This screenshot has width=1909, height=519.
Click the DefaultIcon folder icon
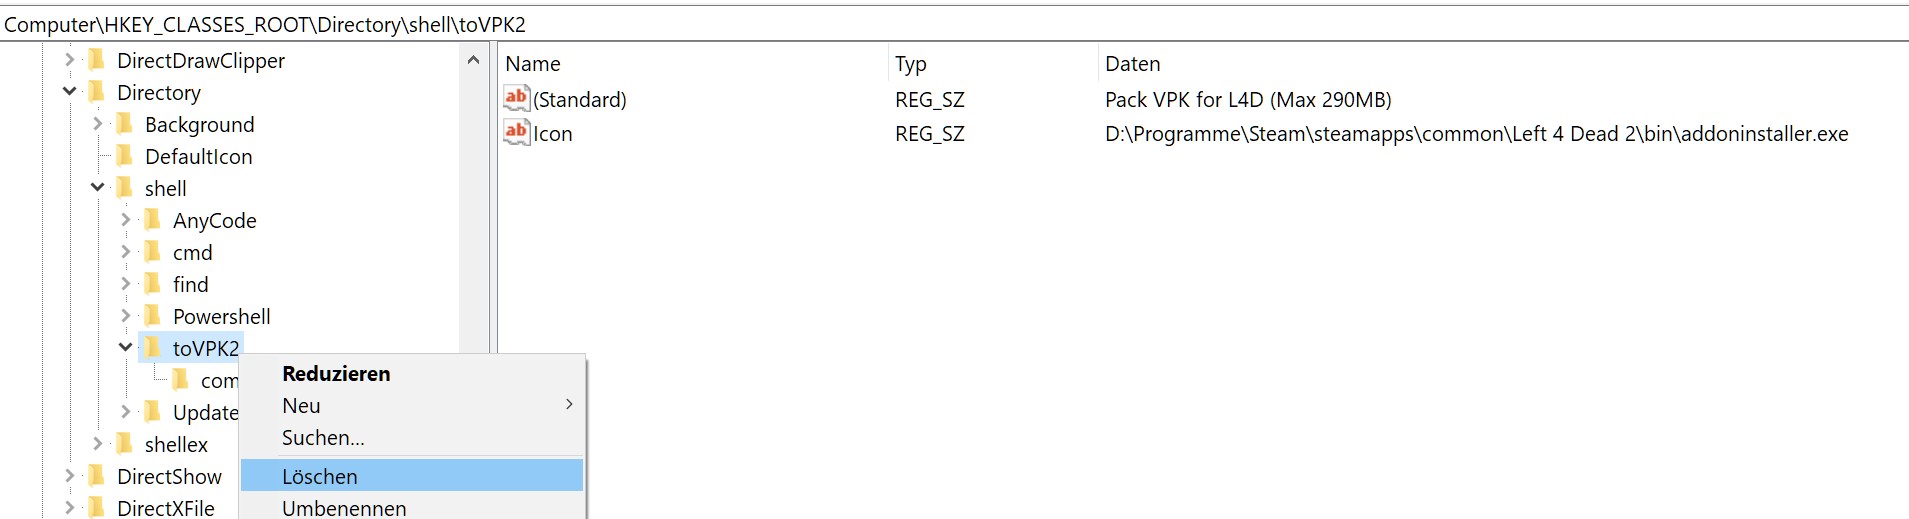[125, 156]
